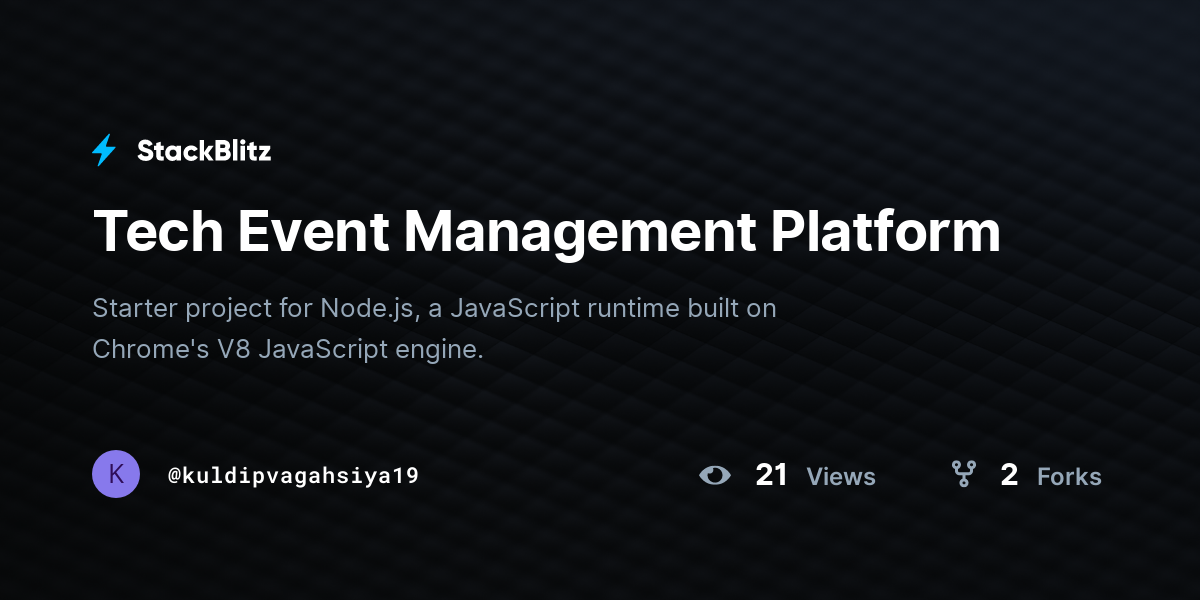Click the number 21 beside the eye
Screen dimensions: 1200x600
point(771,475)
